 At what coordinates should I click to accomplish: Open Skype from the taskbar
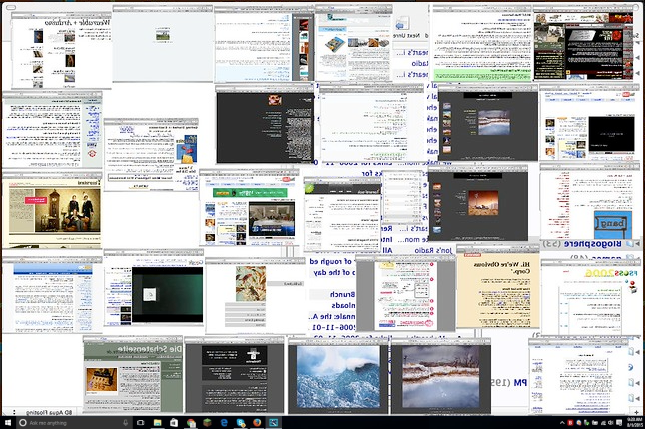[241, 422]
